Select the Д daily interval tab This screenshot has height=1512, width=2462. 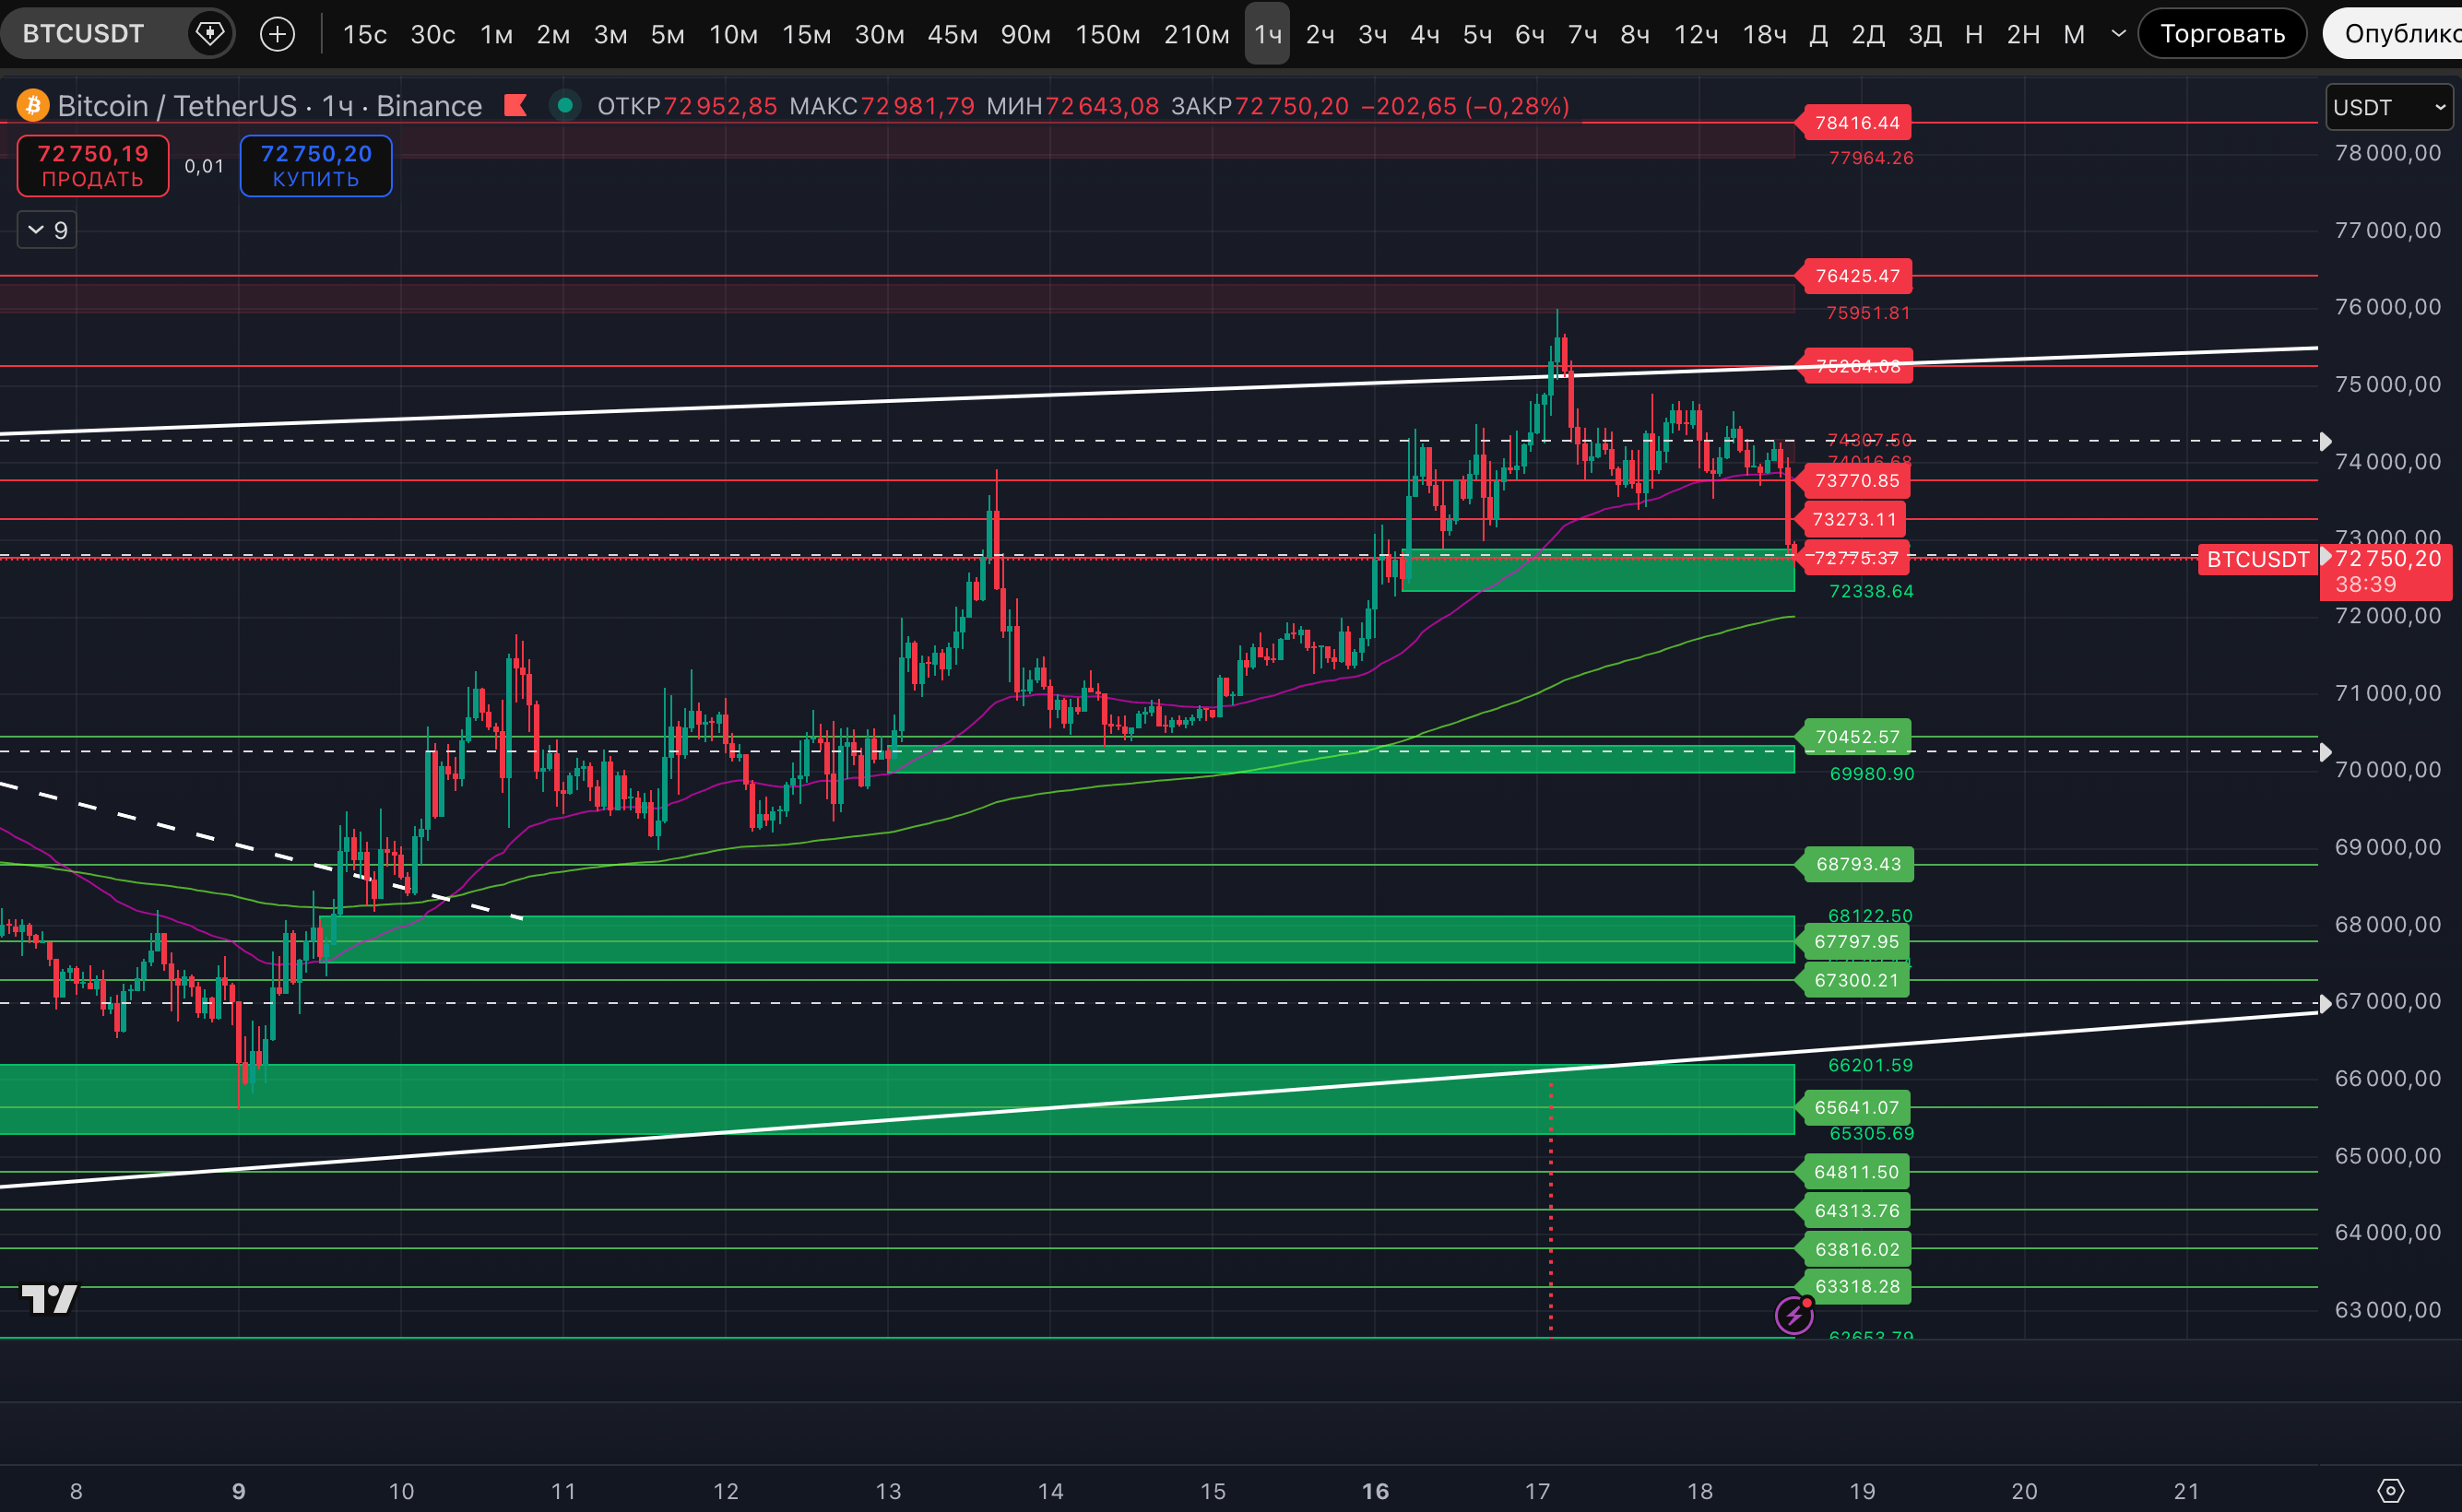pos(1819,34)
